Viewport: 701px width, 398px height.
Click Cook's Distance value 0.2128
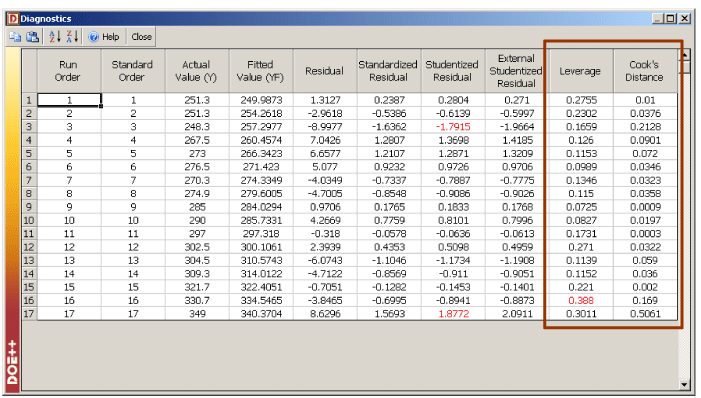(645, 127)
